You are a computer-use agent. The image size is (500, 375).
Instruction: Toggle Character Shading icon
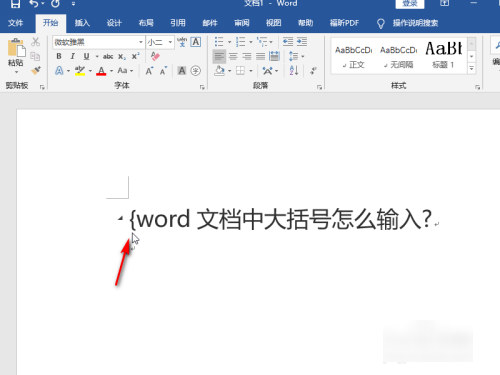(x=182, y=71)
